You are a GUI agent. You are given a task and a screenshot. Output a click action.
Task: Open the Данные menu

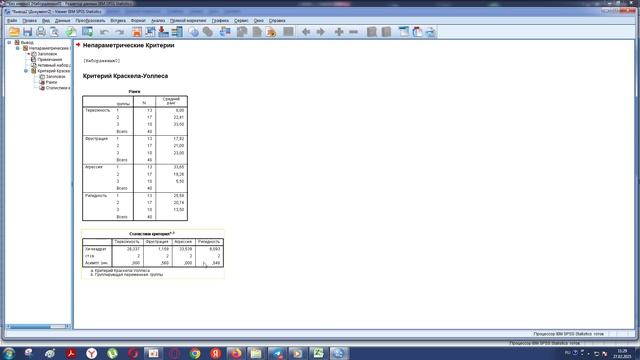(x=62, y=20)
